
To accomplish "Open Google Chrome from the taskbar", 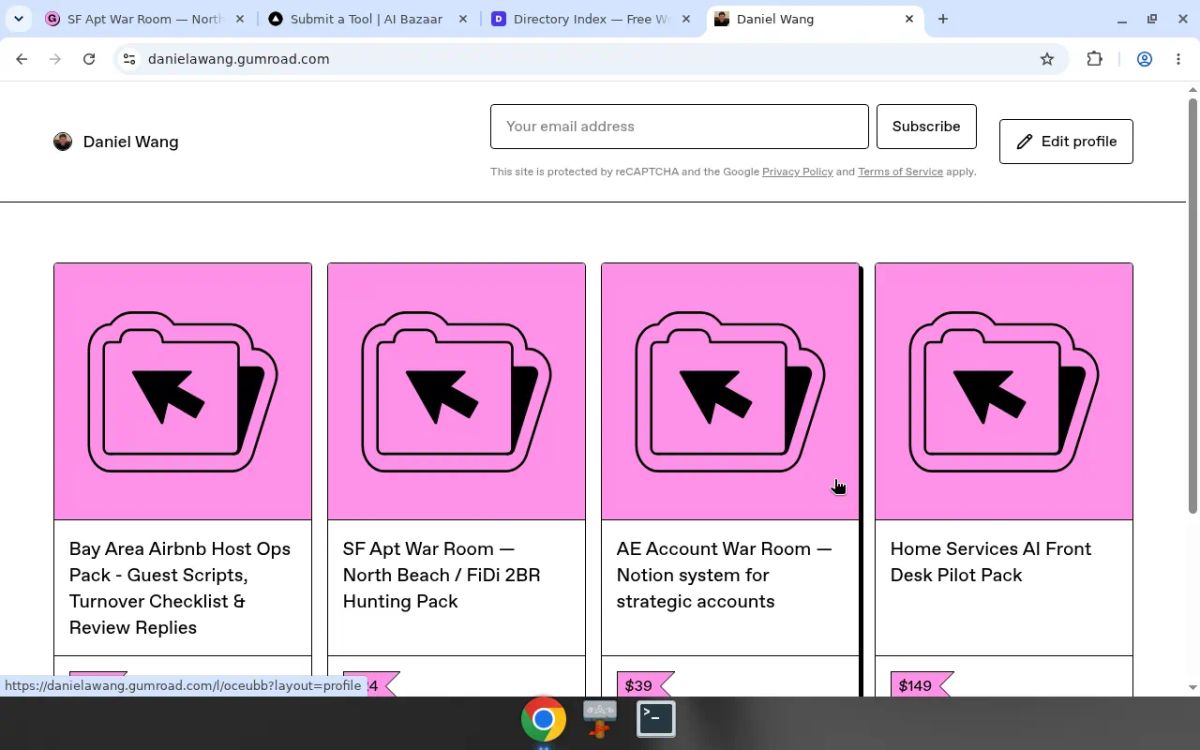I will (x=543, y=719).
